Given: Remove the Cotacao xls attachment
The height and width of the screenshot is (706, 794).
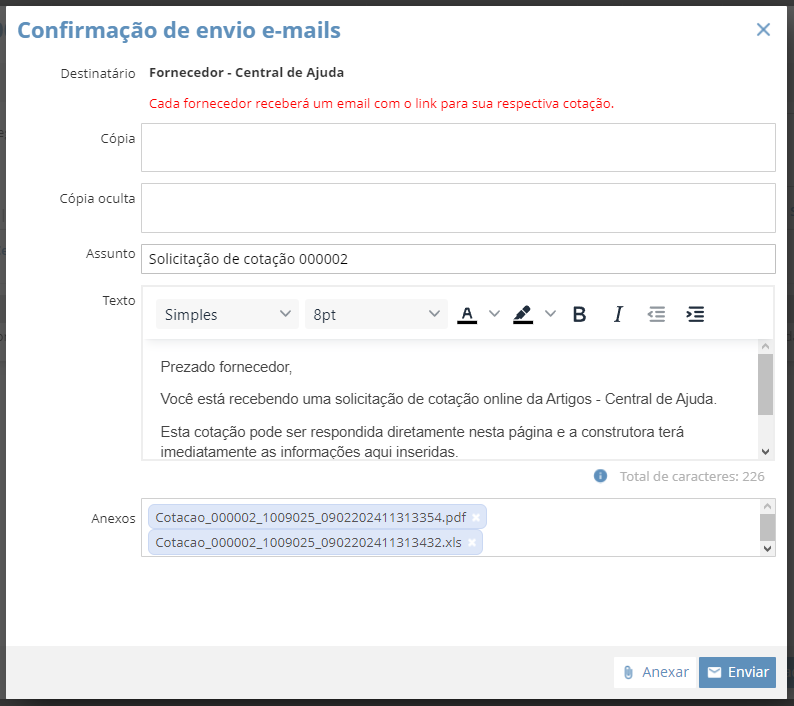Looking at the screenshot, I should [x=472, y=542].
